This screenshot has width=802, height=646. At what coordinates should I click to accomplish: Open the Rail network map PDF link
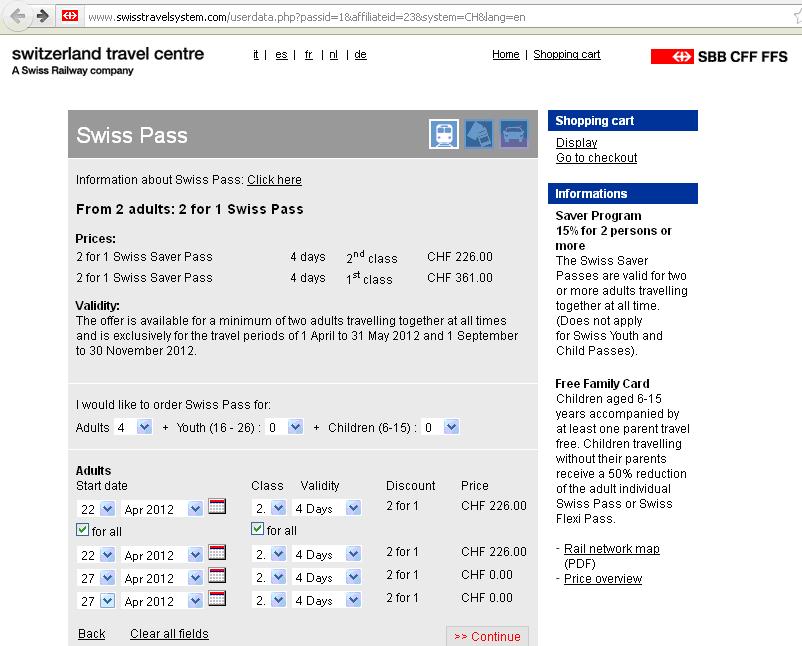point(612,549)
